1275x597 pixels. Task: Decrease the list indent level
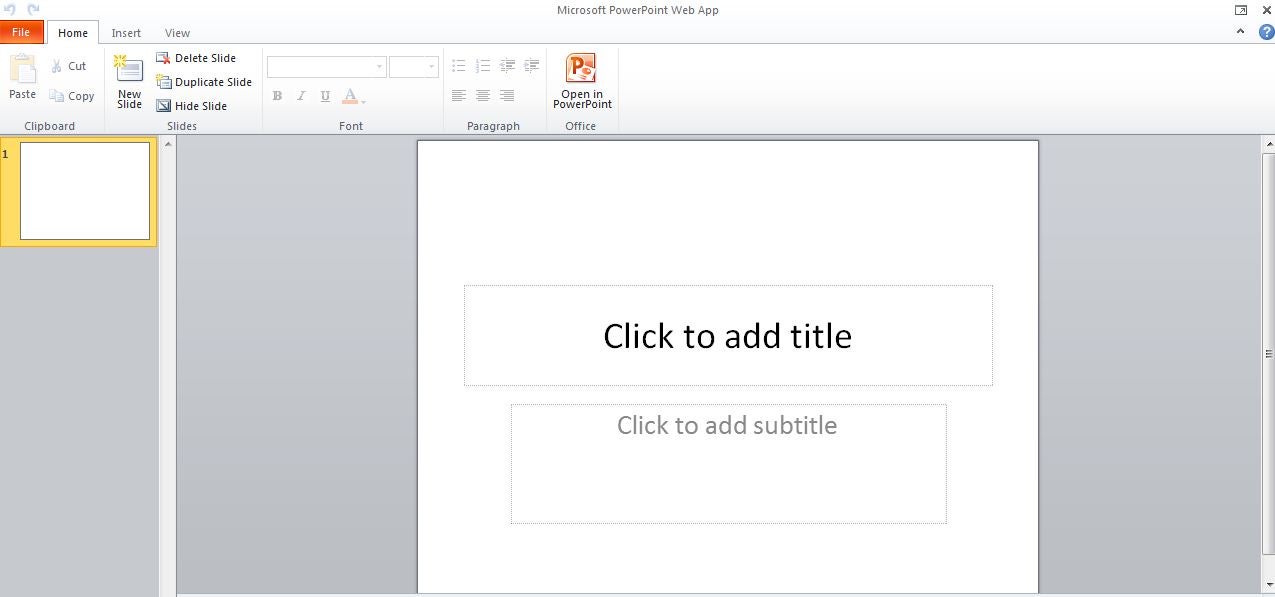(x=508, y=66)
